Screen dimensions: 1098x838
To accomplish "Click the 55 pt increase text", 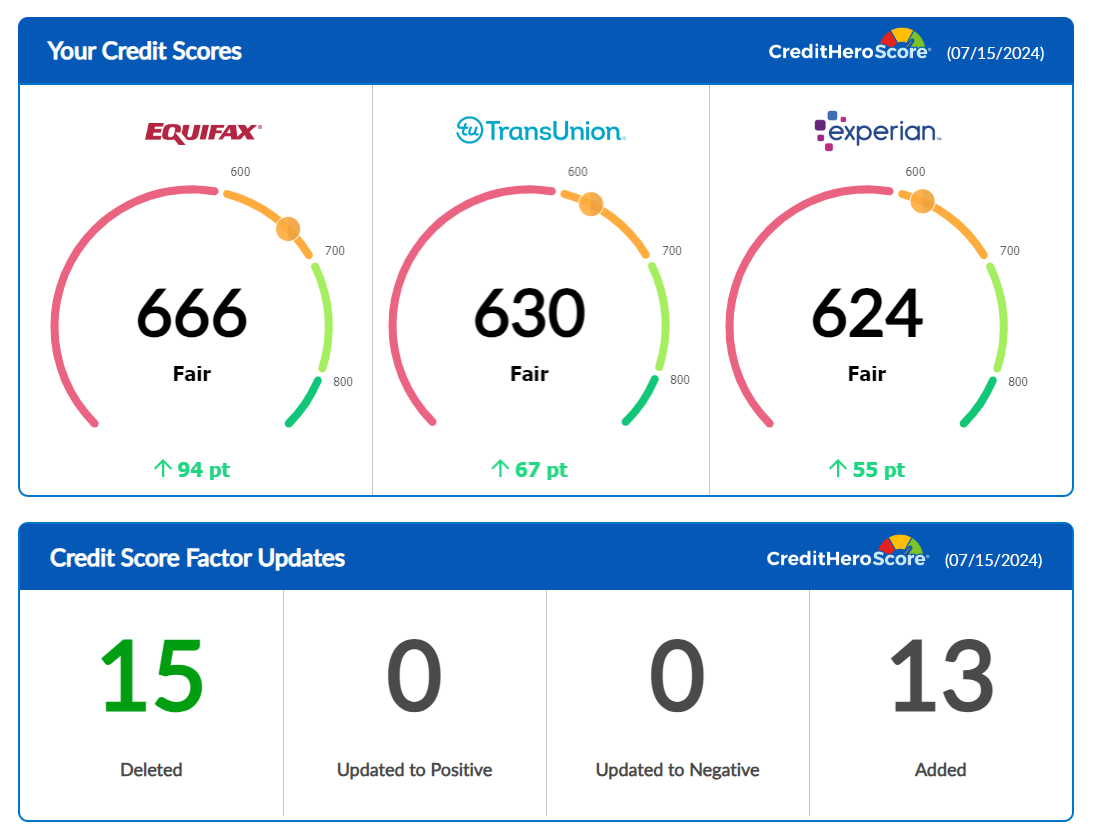I will [x=879, y=470].
